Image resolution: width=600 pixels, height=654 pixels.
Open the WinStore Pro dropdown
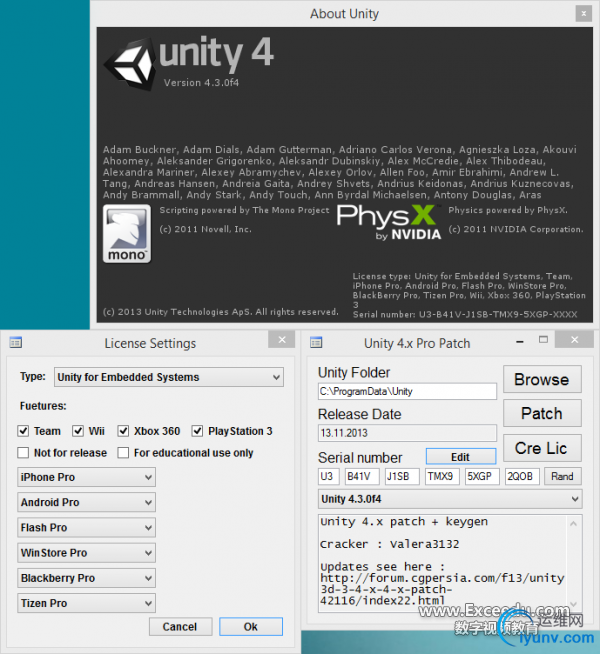tap(86, 553)
